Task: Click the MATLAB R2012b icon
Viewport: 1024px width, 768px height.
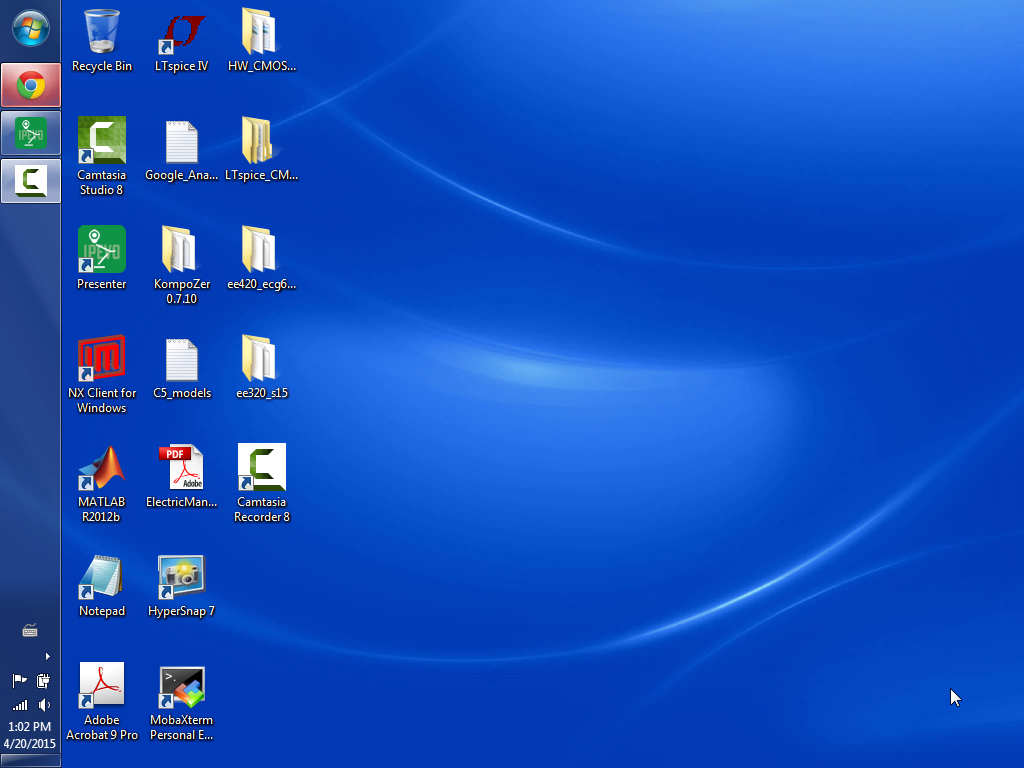Action: pos(102,468)
